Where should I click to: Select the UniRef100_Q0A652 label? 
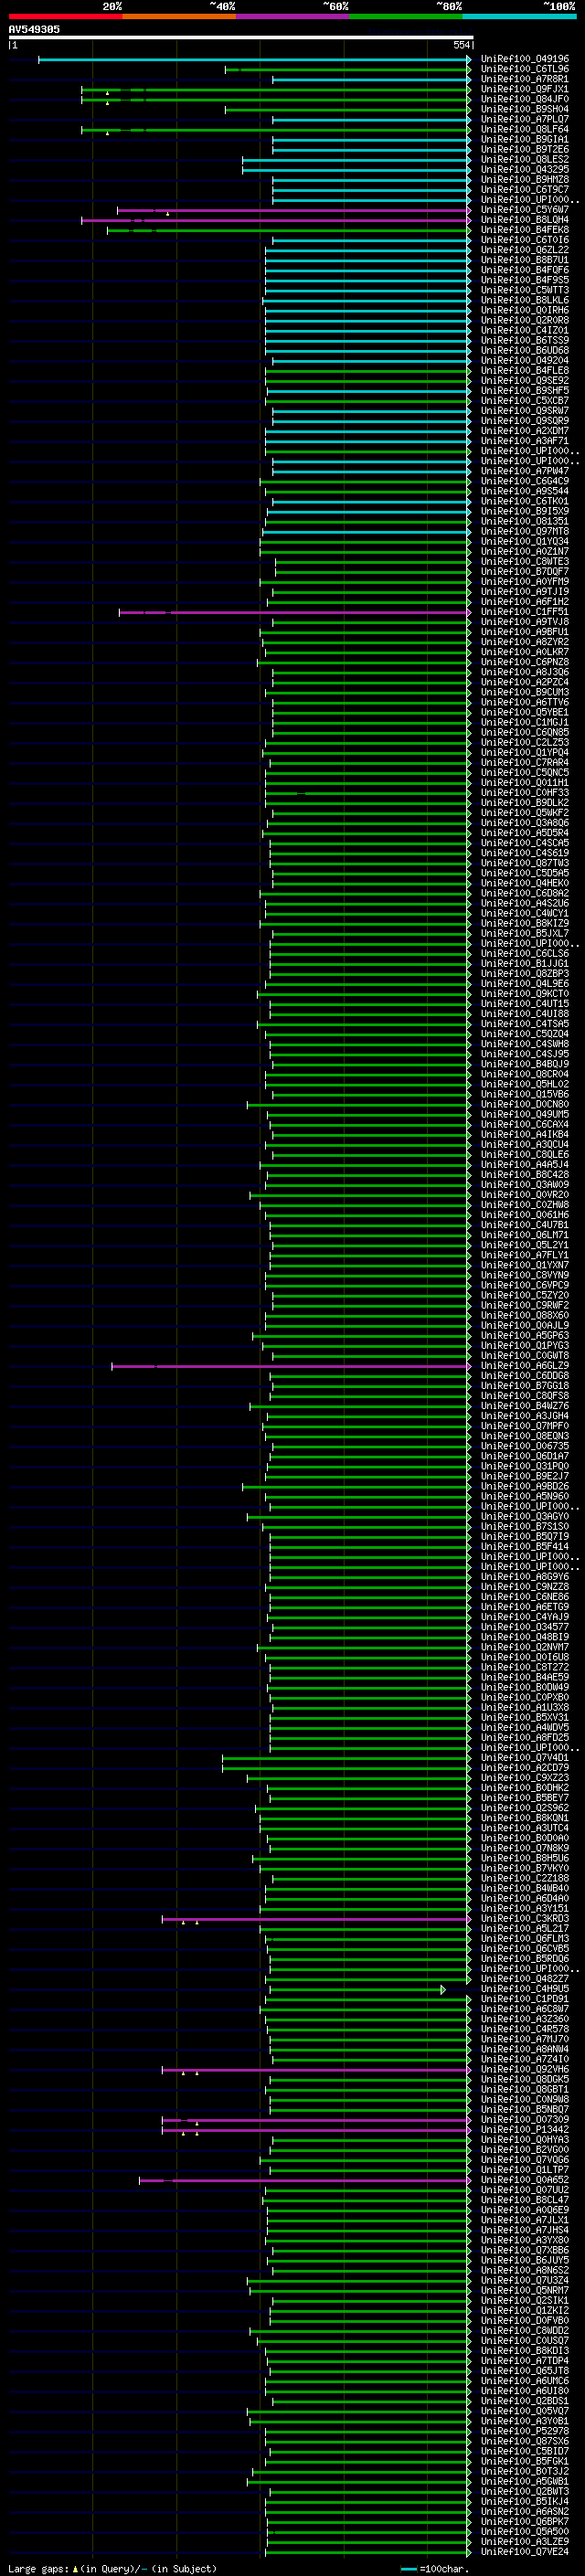(525, 2180)
